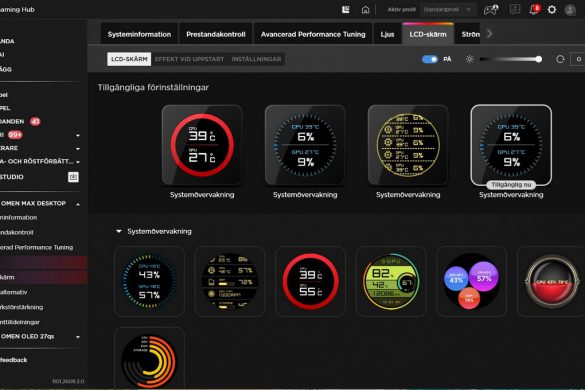Image resolution: width=585 pixels, height=390 pixels.
Task: Adjust the LCD brightness slider
Action: [510, 59]
